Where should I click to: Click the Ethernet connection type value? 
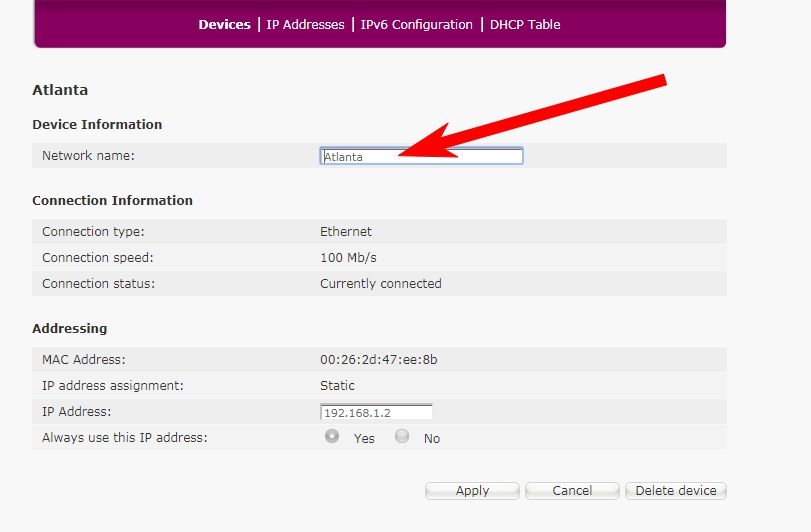(346, 231)
